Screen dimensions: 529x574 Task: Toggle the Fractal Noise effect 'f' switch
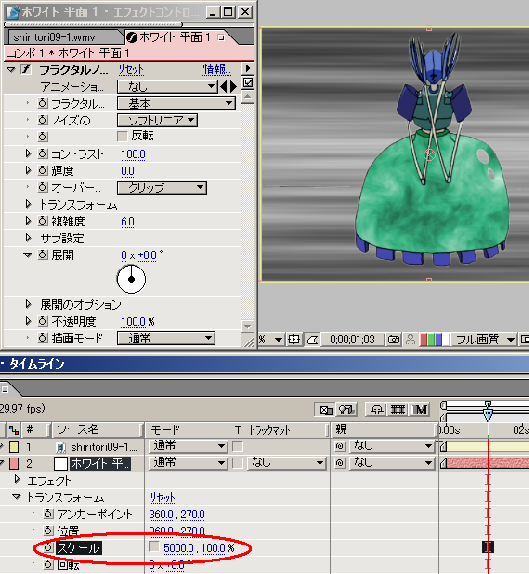point(25,69)
